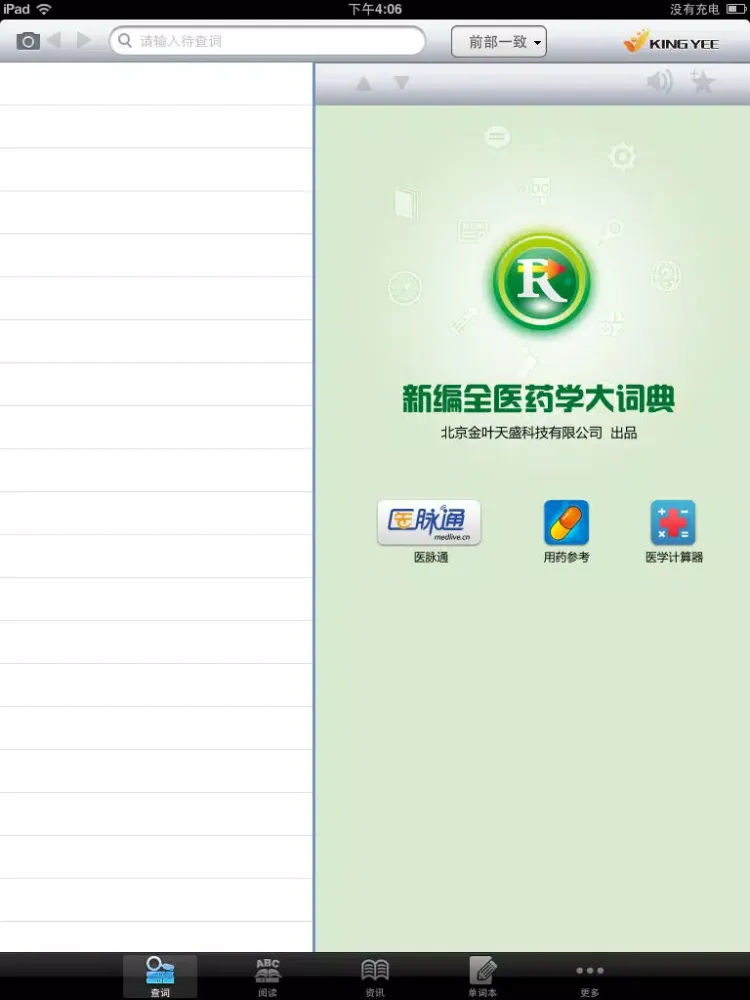Click the King Yee logo

pos(671,41)
